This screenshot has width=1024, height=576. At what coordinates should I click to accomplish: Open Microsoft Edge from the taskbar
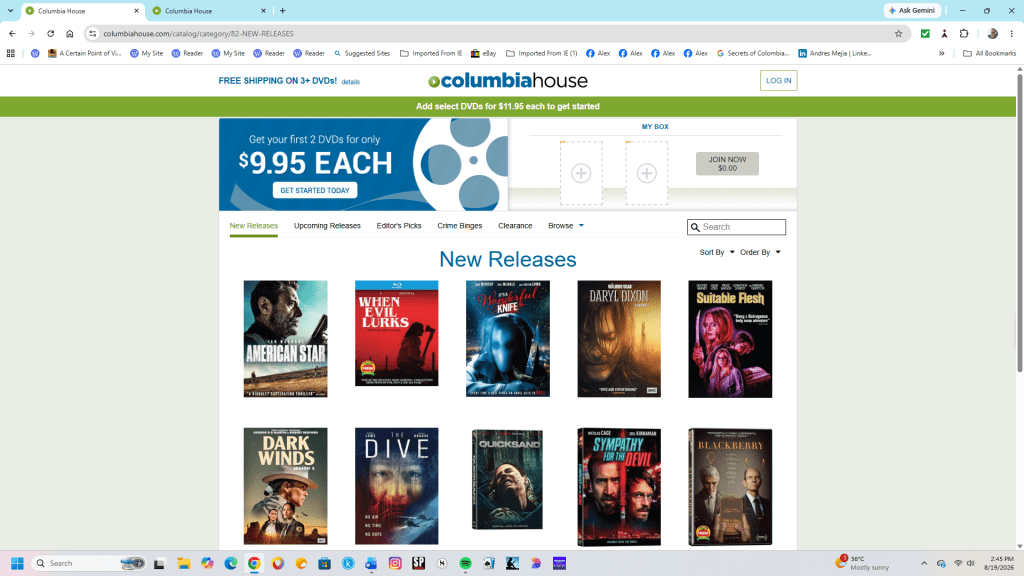(231, 563)
